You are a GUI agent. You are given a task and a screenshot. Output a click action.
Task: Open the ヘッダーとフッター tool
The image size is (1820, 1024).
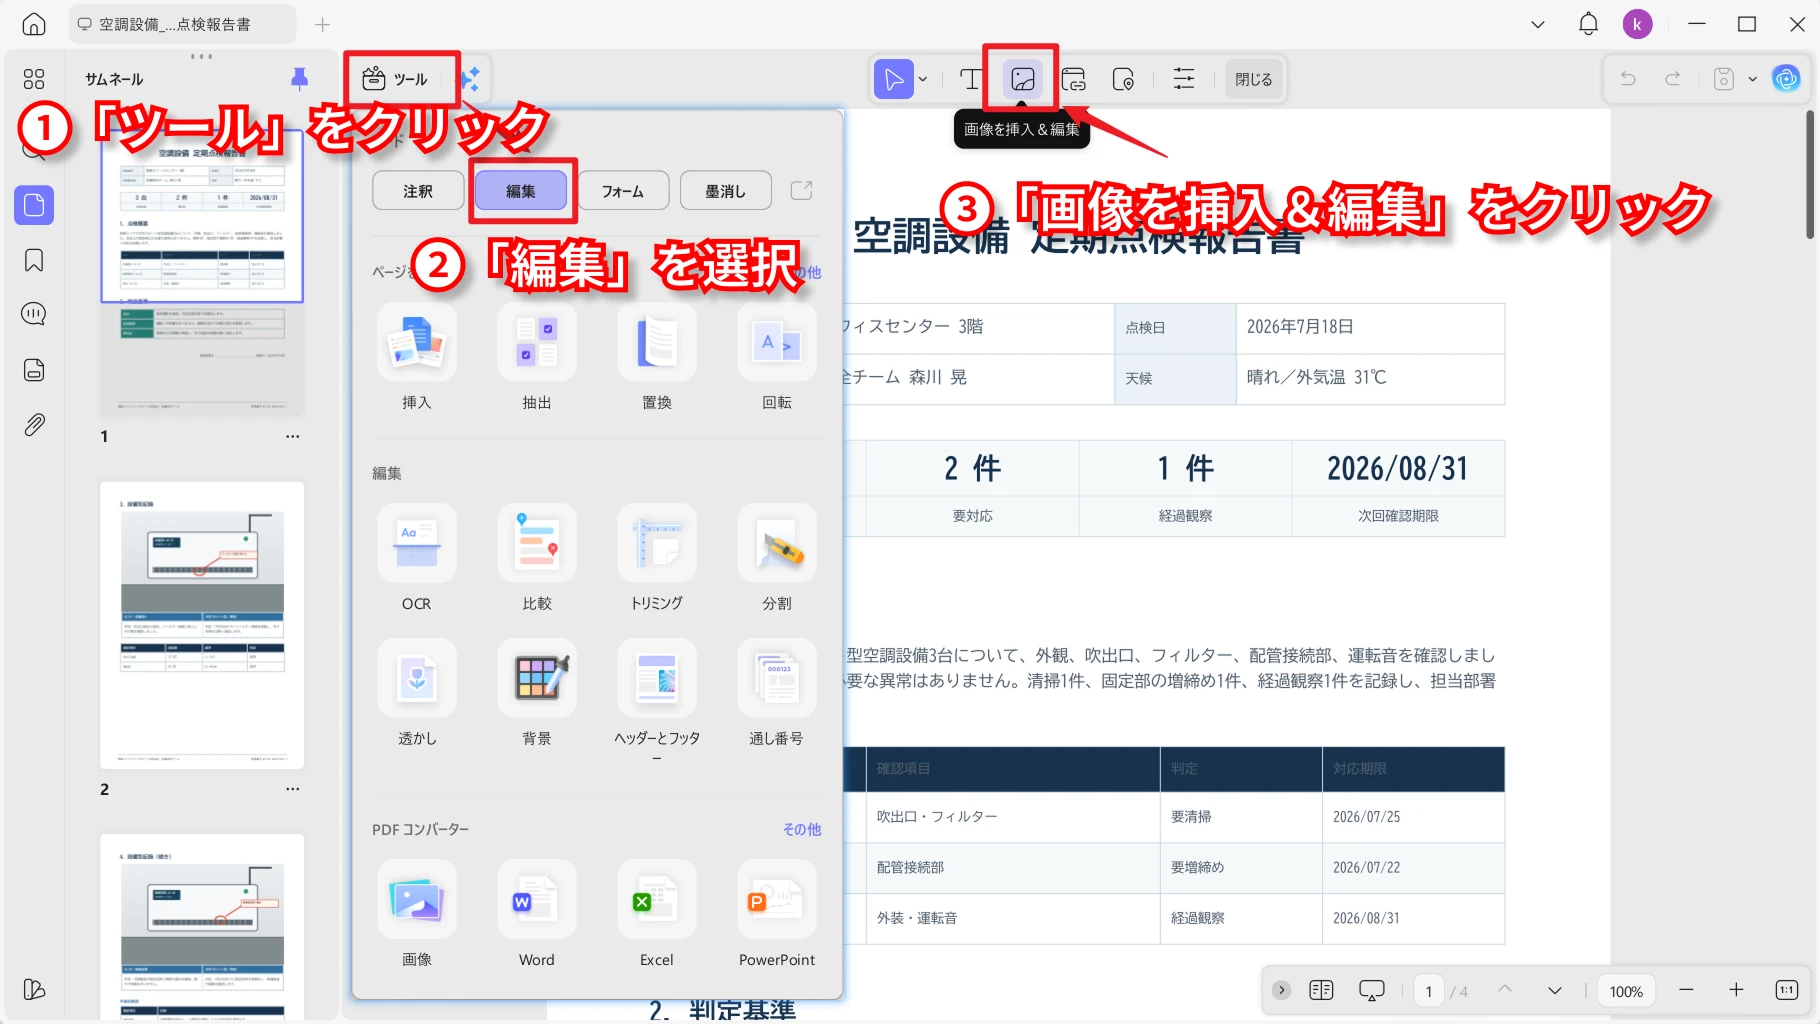pos(657,700)
